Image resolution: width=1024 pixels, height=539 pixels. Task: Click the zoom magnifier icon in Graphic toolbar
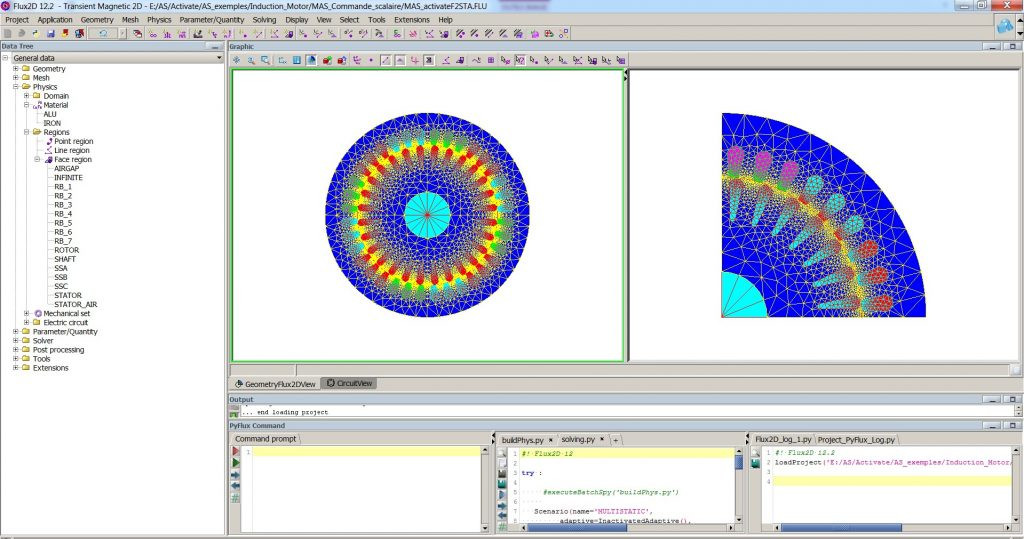pyautogui.click(x=251, y=60)
